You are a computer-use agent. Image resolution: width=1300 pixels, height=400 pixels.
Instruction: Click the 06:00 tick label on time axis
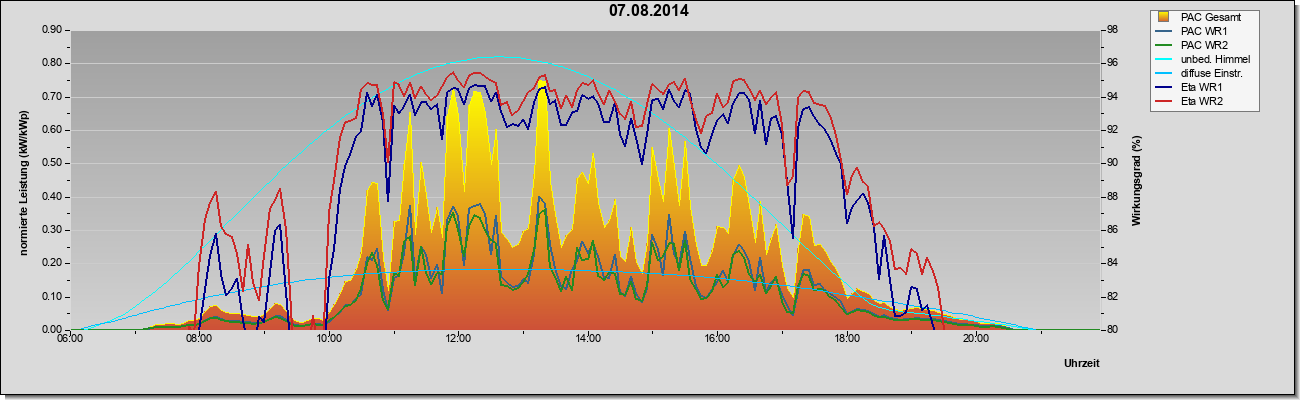(70, 341)
